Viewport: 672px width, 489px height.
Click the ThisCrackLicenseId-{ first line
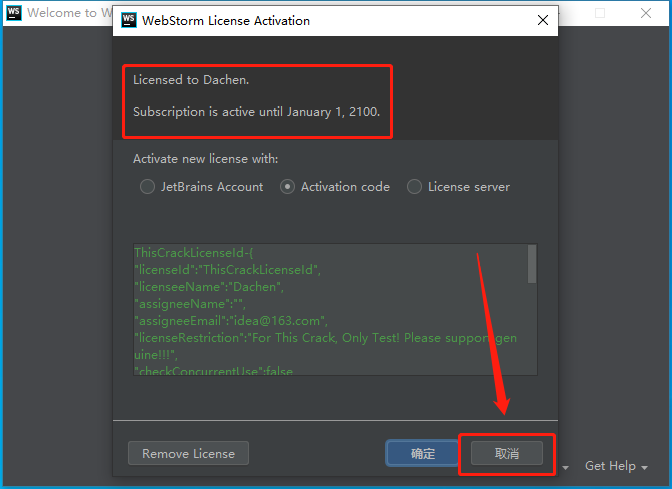(194, 252)
